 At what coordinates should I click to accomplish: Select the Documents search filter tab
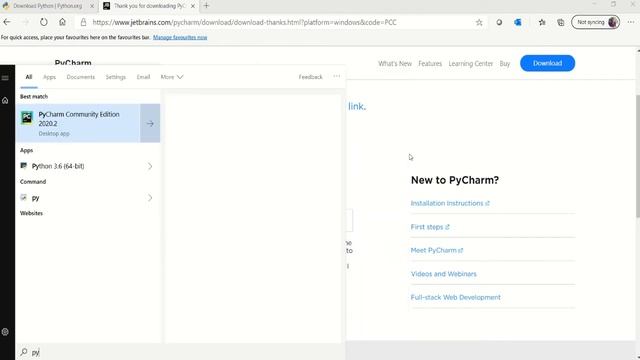tap(80, 77)
